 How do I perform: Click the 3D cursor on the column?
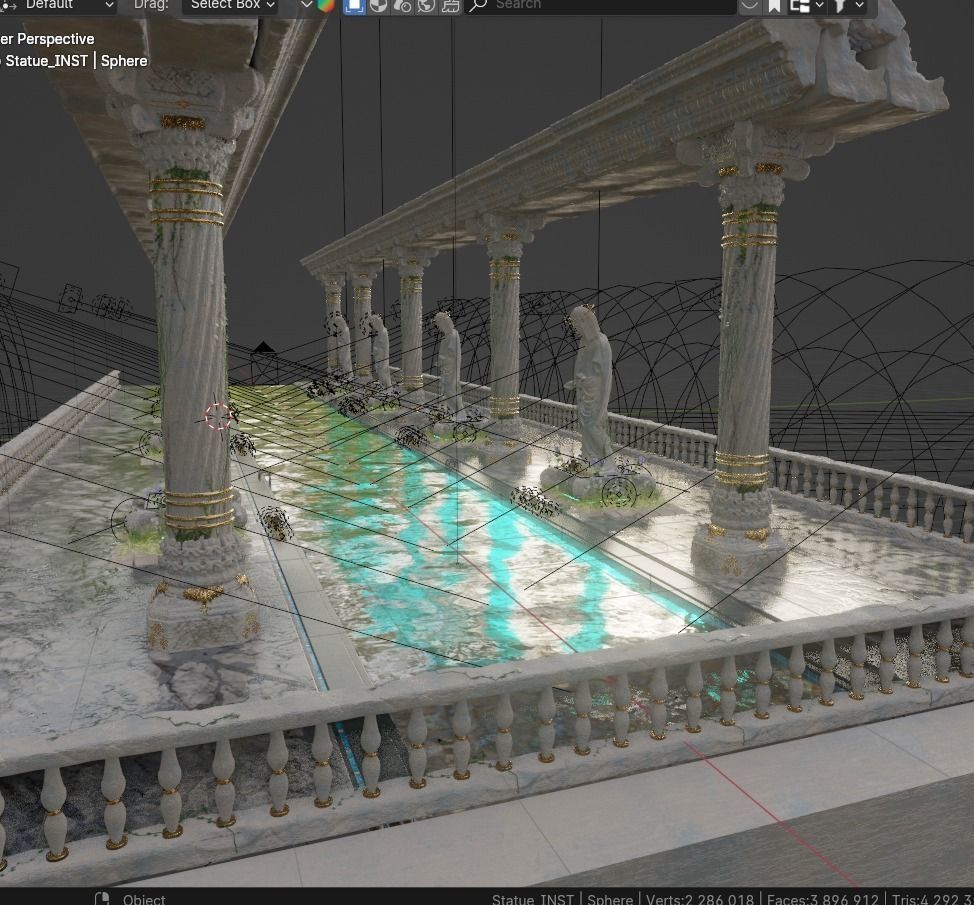(217, 416)
